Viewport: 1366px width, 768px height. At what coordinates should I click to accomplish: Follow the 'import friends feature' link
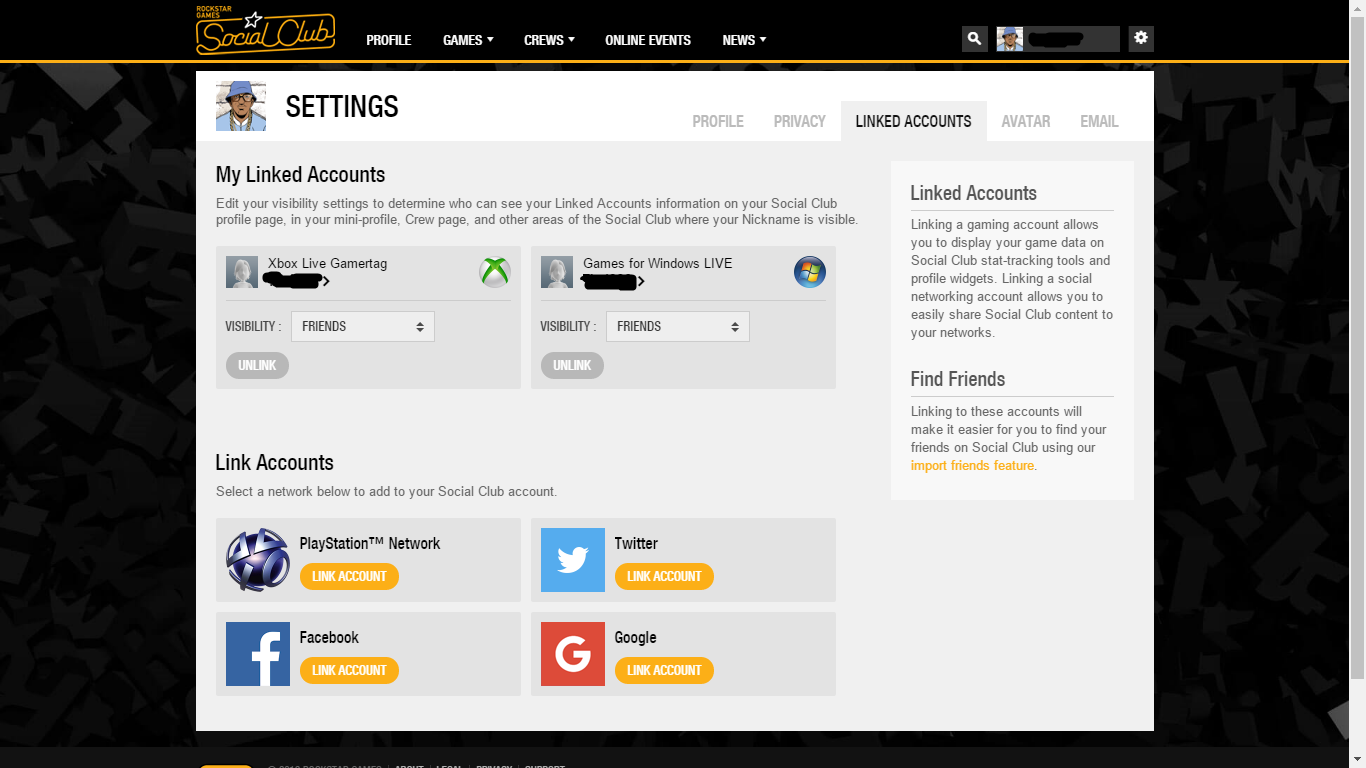click(x=972, y=465)
